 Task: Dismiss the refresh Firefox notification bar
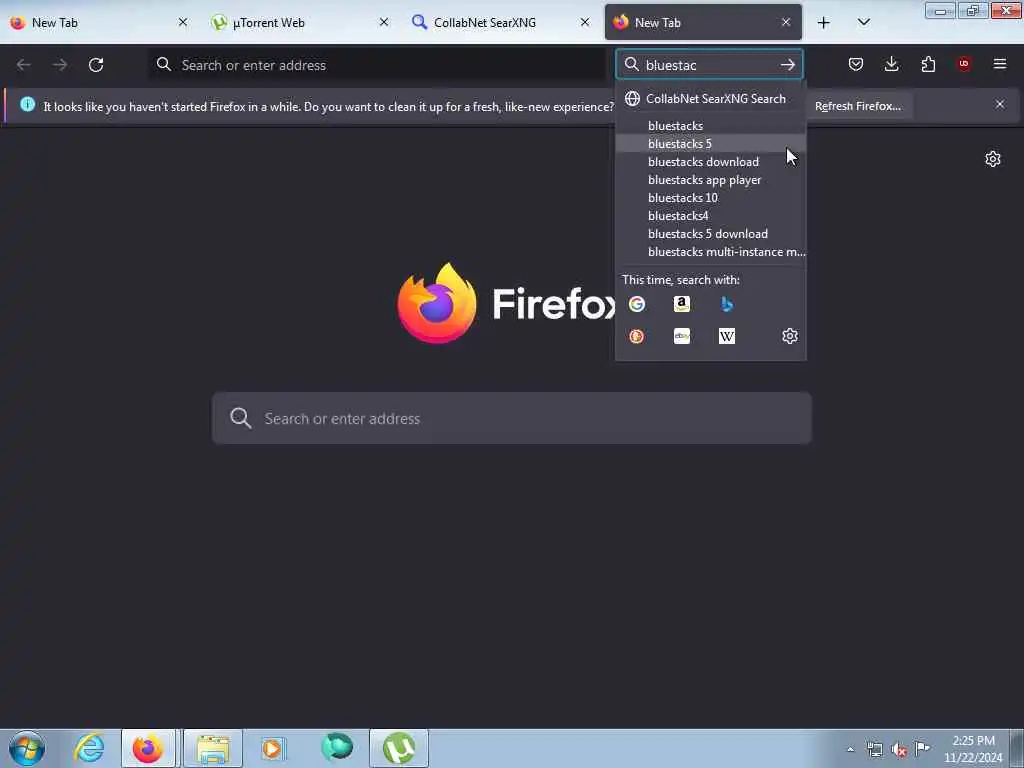tap(1000, 104)
